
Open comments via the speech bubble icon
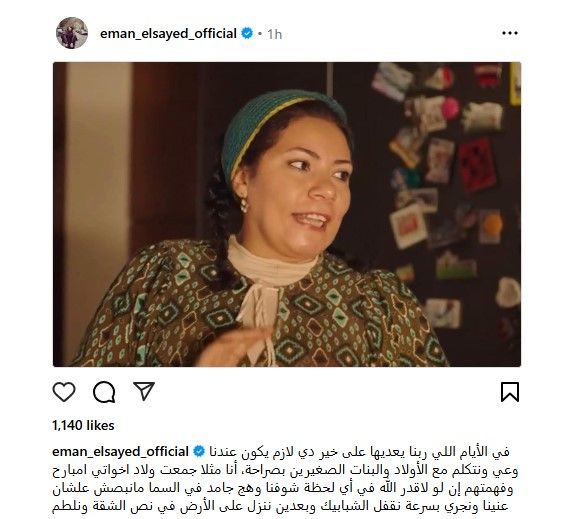pos(104,392)
